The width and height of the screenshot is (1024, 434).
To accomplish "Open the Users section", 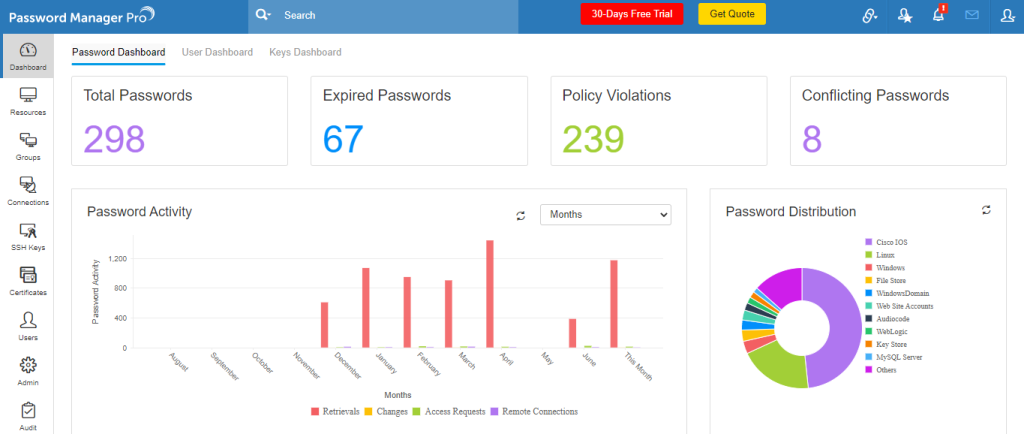I will pyautogui.click(x=27, y=326).
